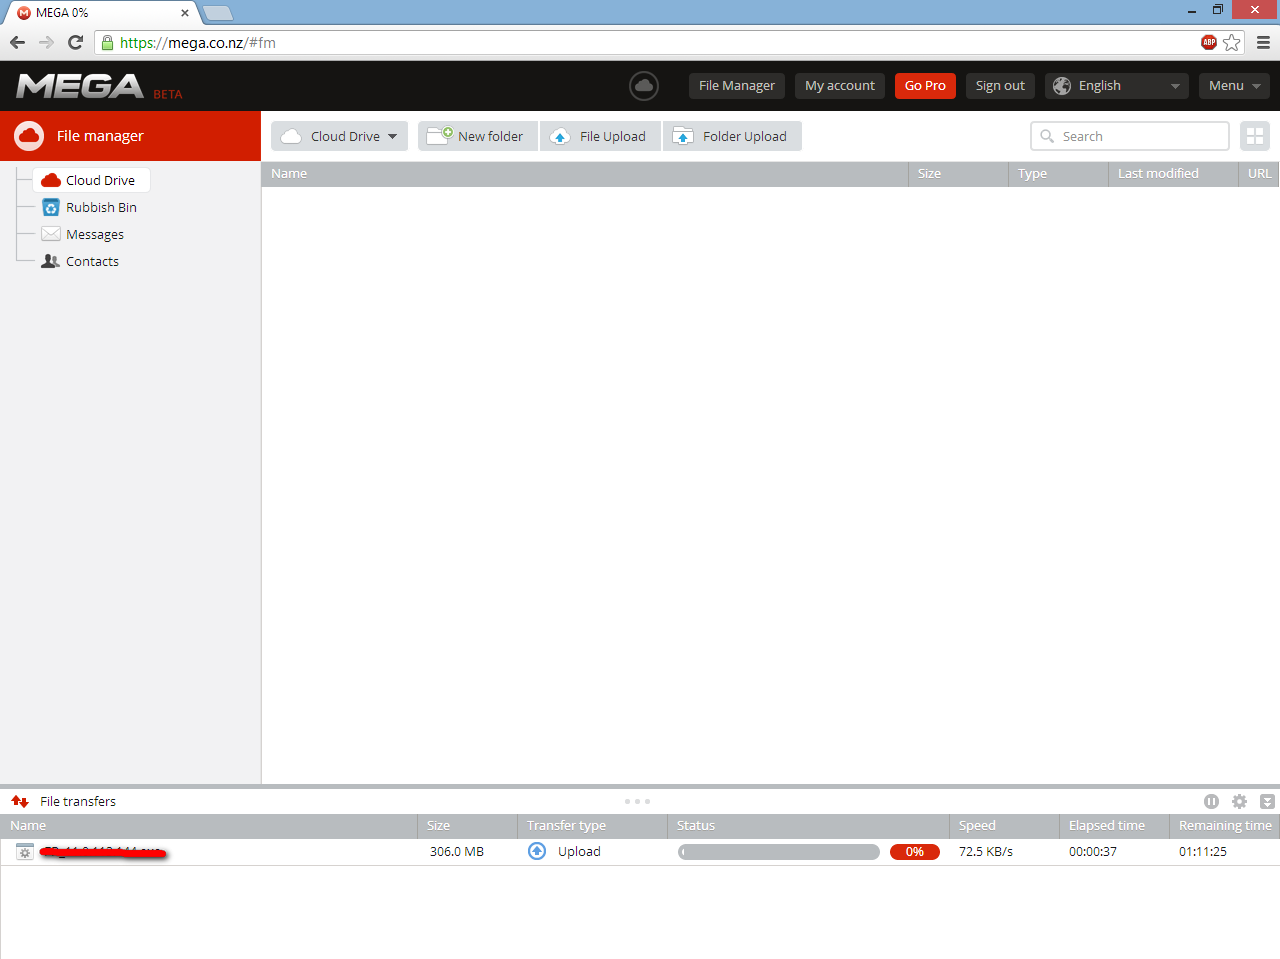Click the search magnifier icon
The image size is (1280, 959).
pos(1047,136)
